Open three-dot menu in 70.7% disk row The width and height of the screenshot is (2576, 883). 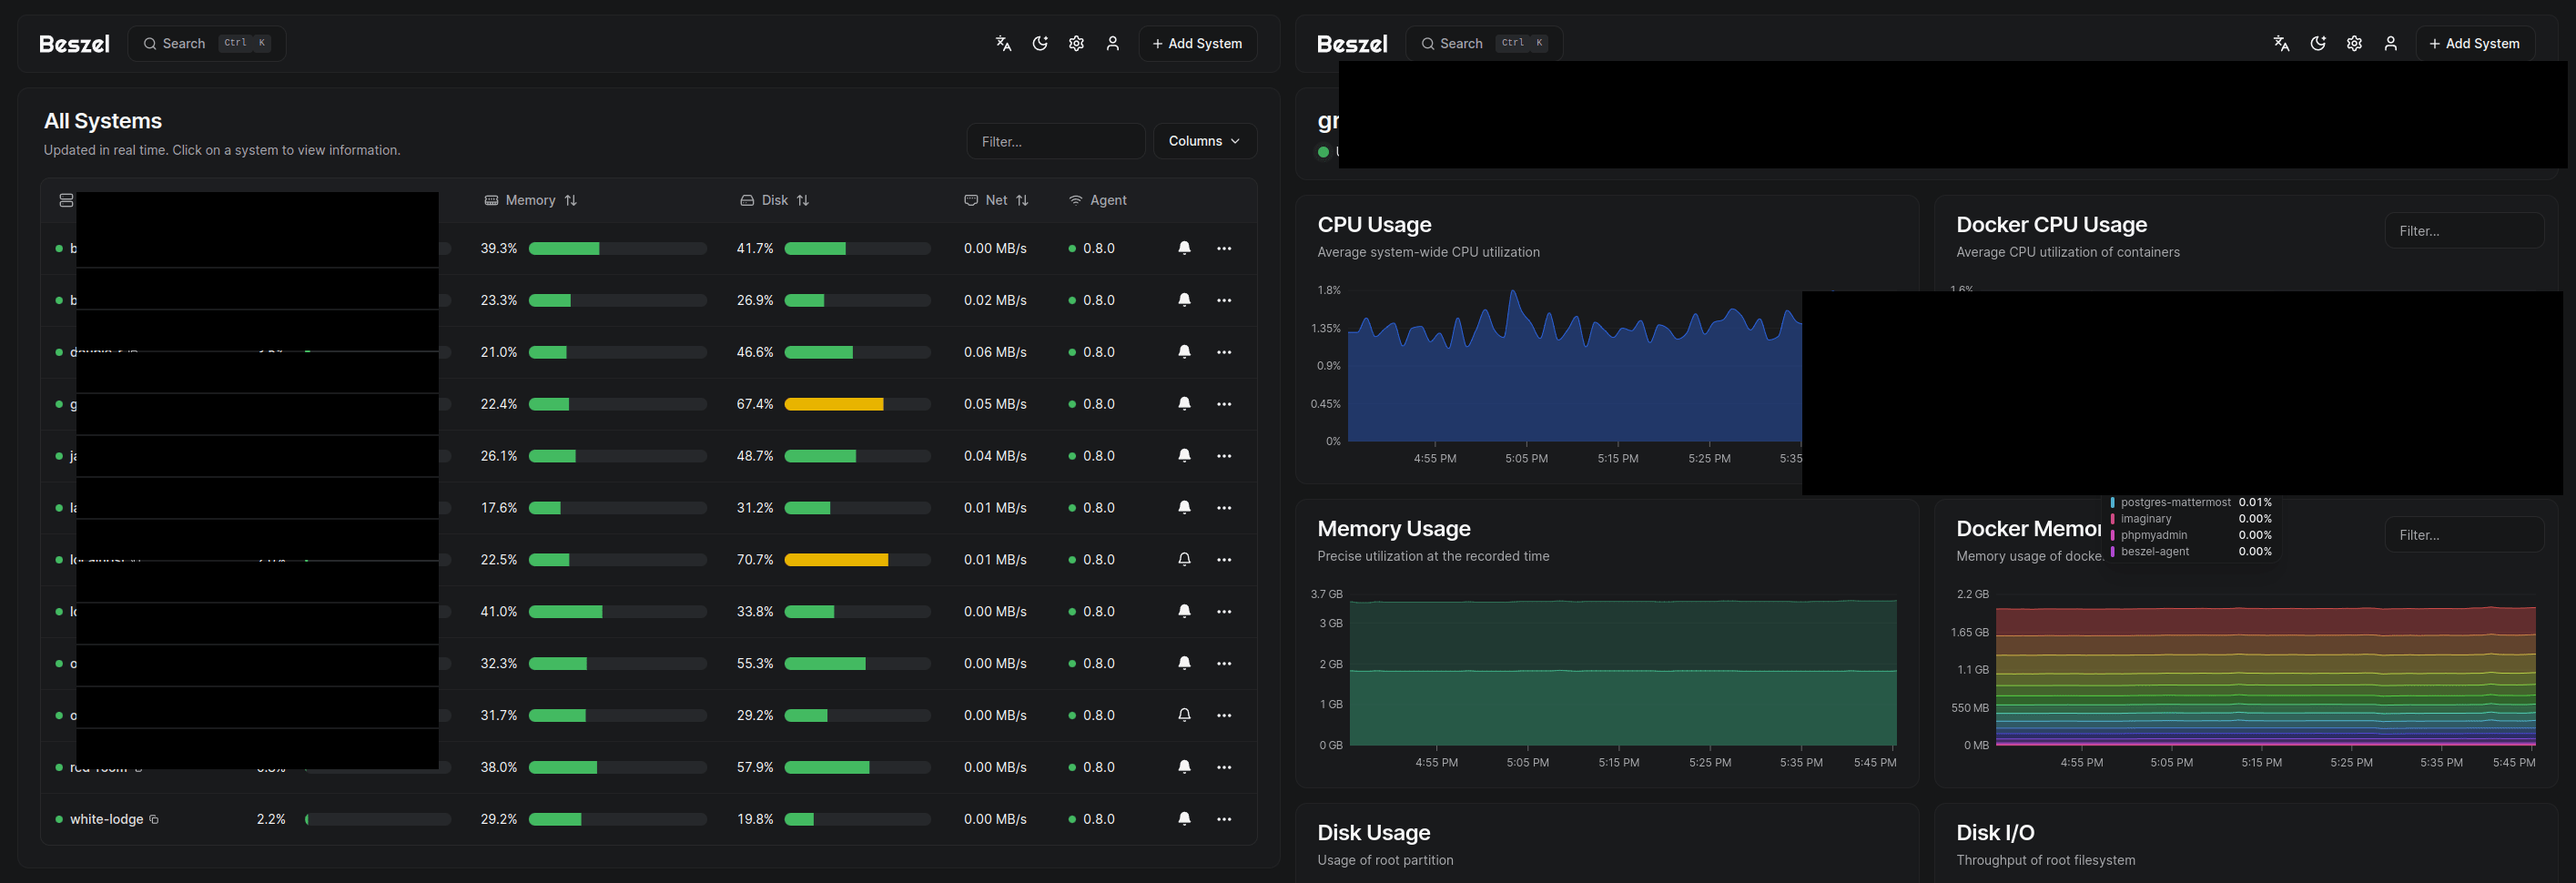(x=1224, y=560)
